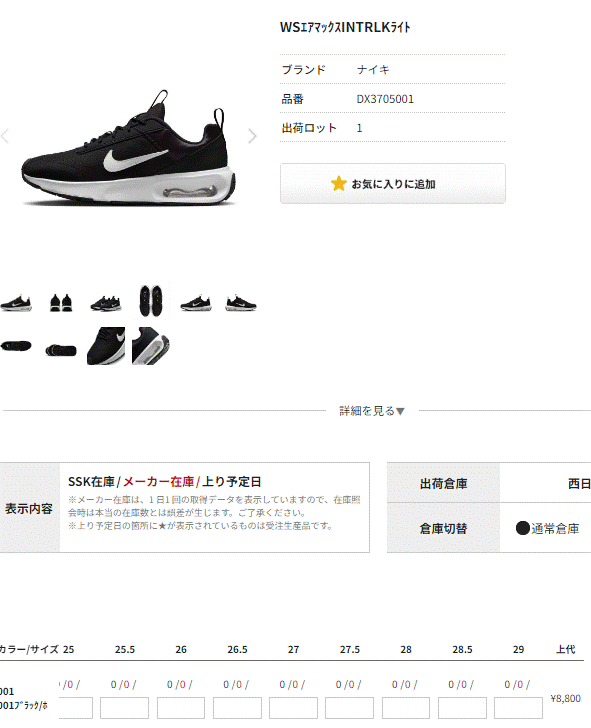Click quantity input for size 26.5
Viewport: 591px width, 728px height.
click(x=237, y=708)
